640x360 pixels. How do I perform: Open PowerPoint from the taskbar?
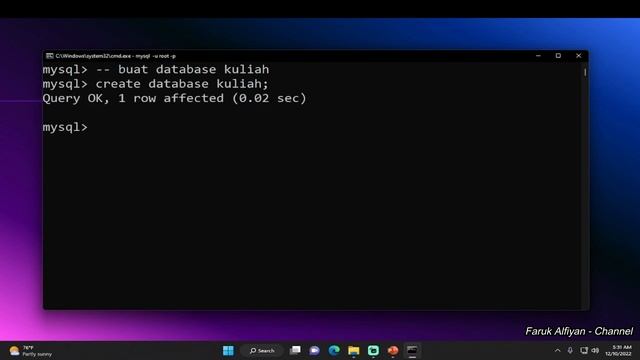[x=393, y=351]
